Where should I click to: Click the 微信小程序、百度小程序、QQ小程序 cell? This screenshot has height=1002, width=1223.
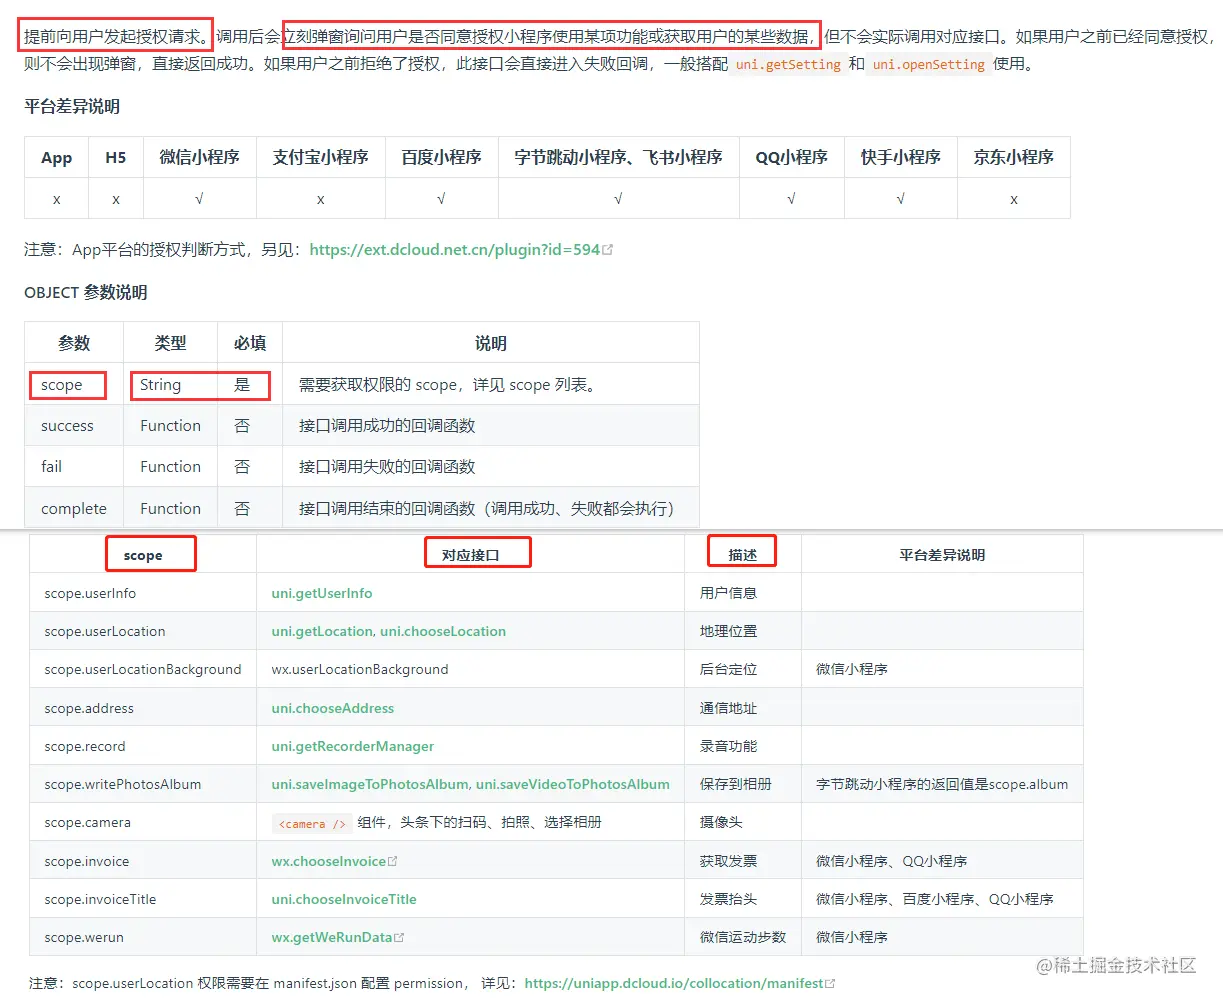point(942,899)
